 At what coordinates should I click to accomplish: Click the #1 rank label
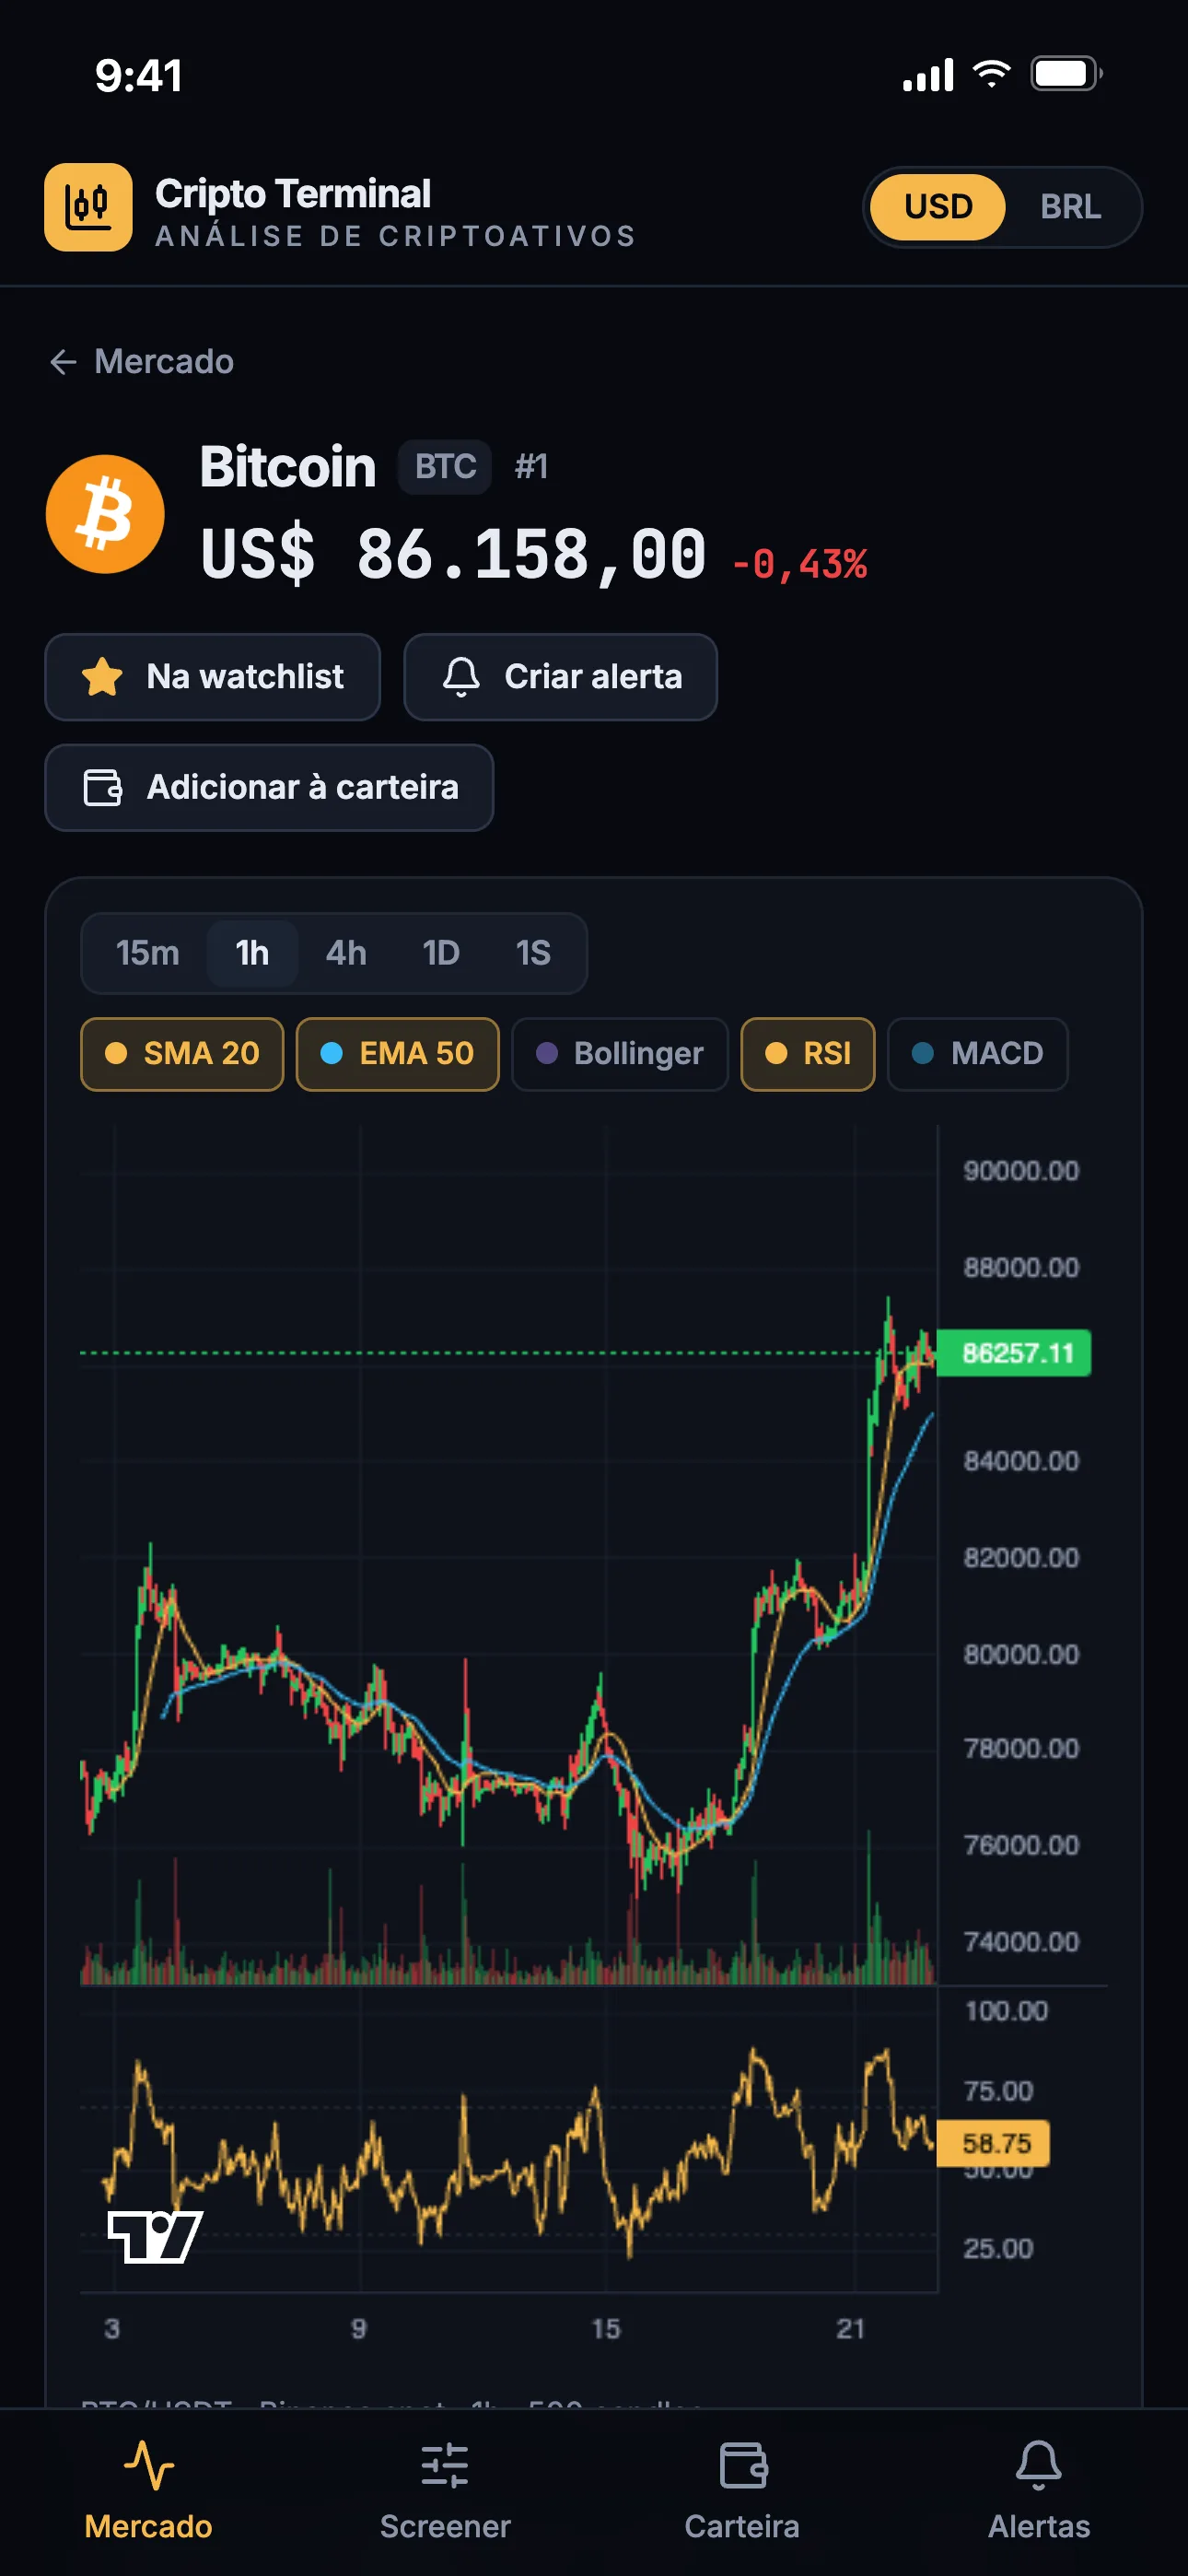point(531,467)
